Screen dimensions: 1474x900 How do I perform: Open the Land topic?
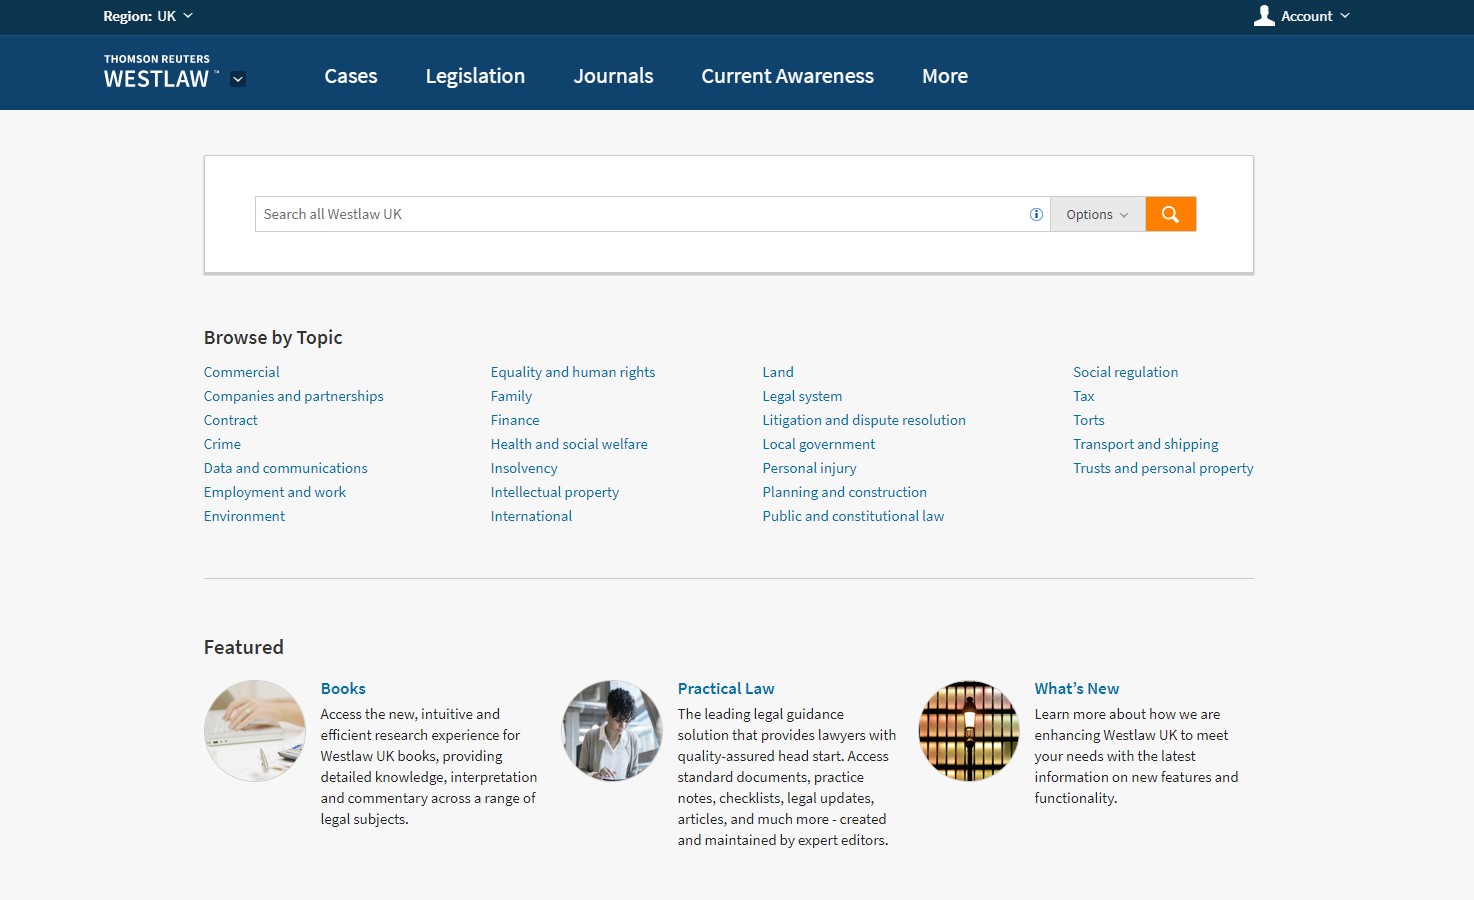tap(778, 372)
